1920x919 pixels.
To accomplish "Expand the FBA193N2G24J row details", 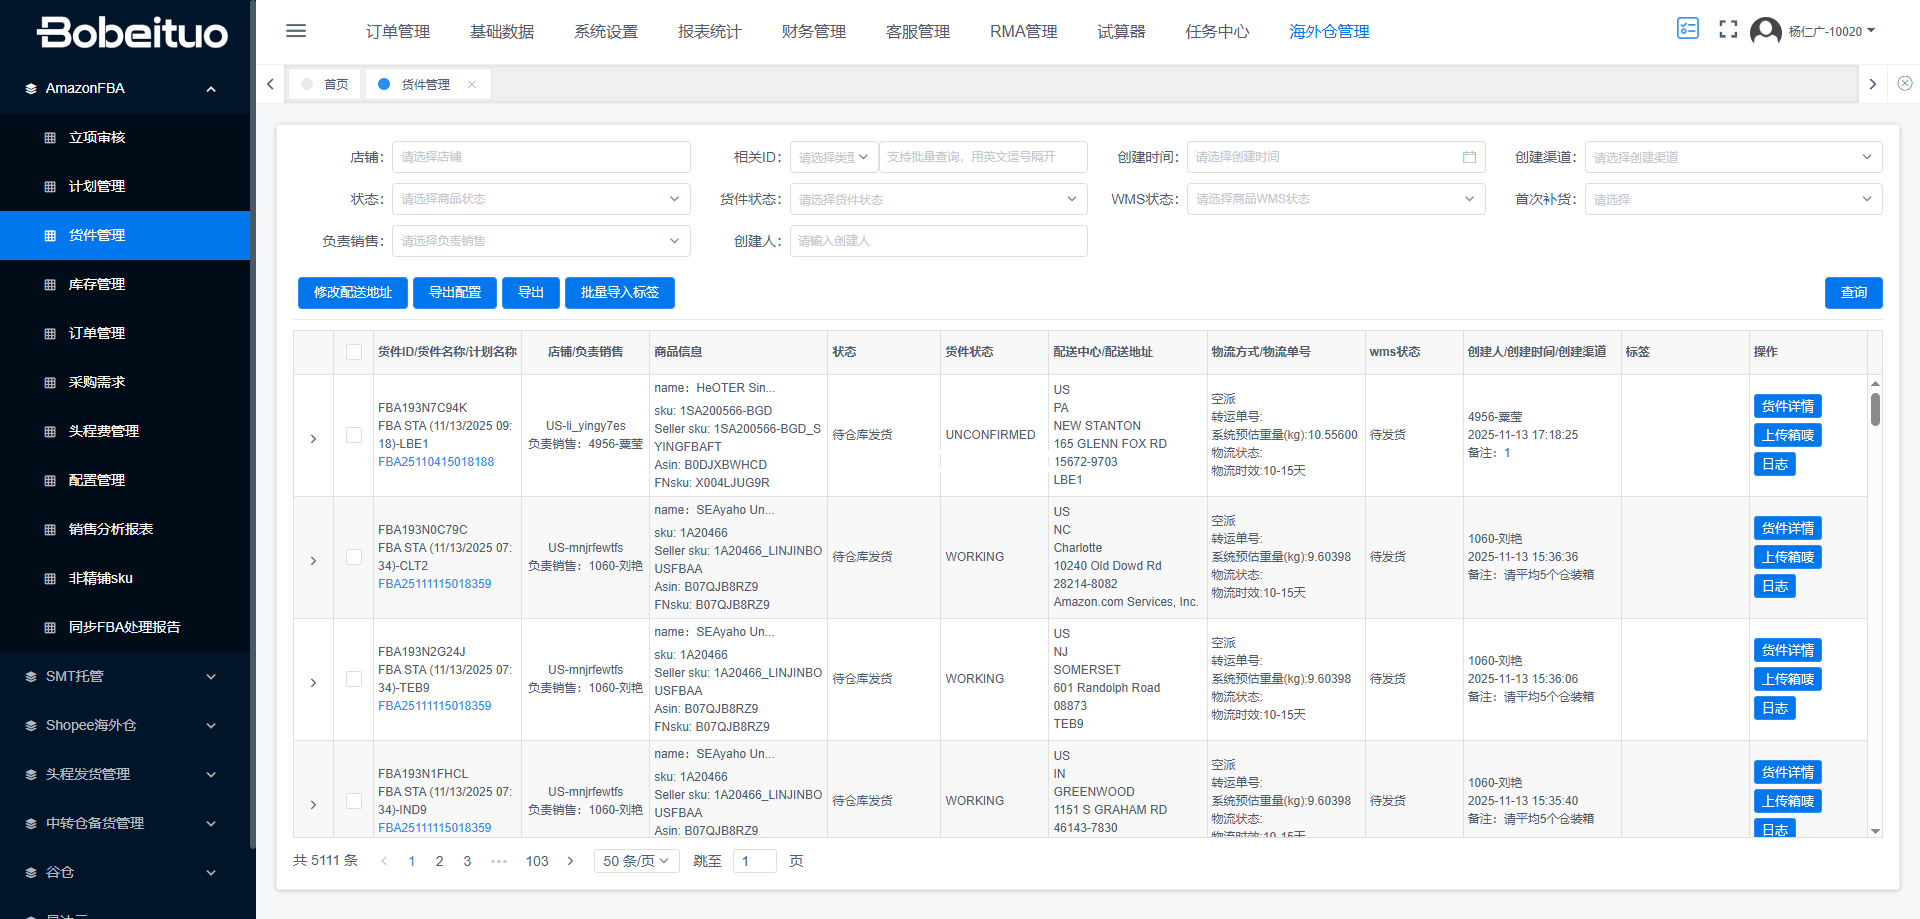I will coord(313,683).
